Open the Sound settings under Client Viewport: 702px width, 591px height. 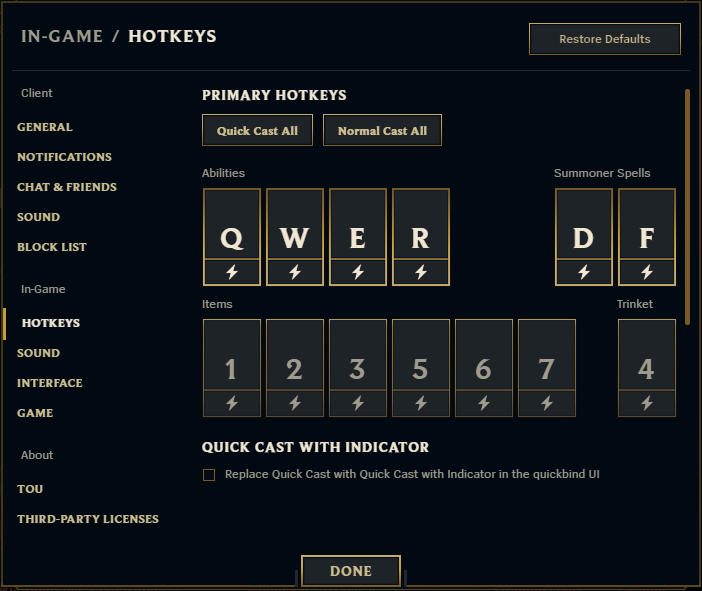pyautogui.click(x=39, y=217)
